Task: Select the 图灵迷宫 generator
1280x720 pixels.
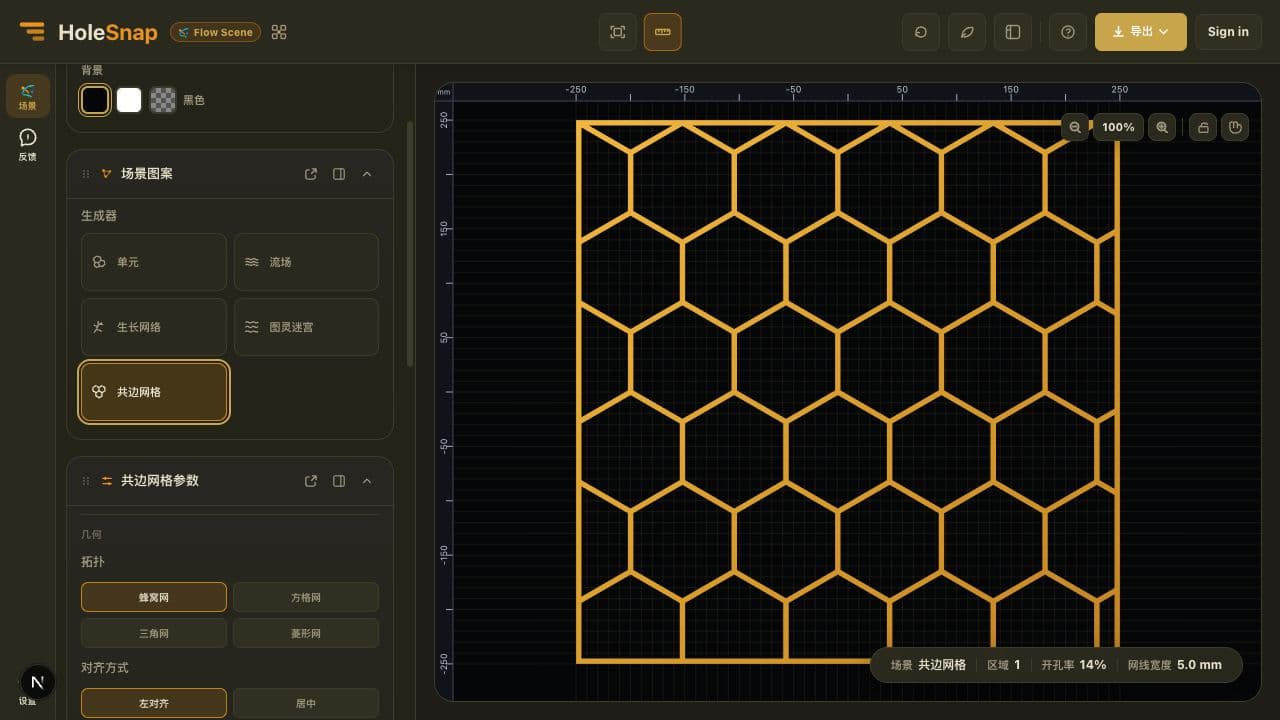Action: (x=306, y=327)
